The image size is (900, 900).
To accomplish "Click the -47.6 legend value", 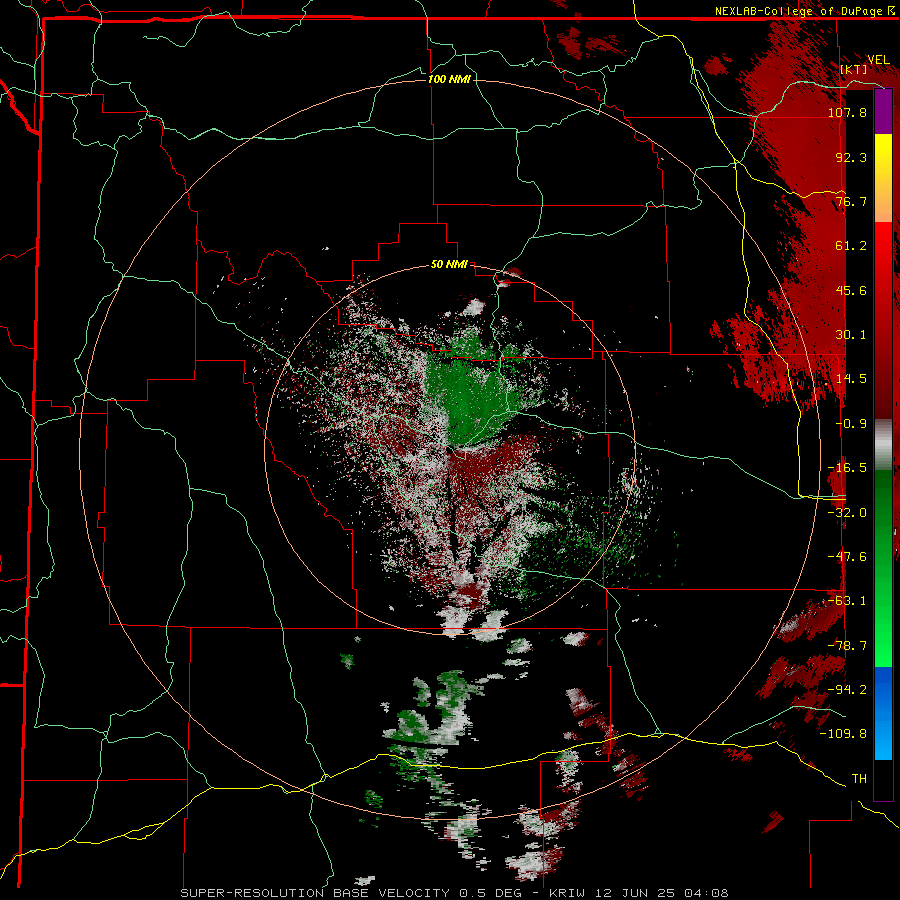I will coord(847,557).
